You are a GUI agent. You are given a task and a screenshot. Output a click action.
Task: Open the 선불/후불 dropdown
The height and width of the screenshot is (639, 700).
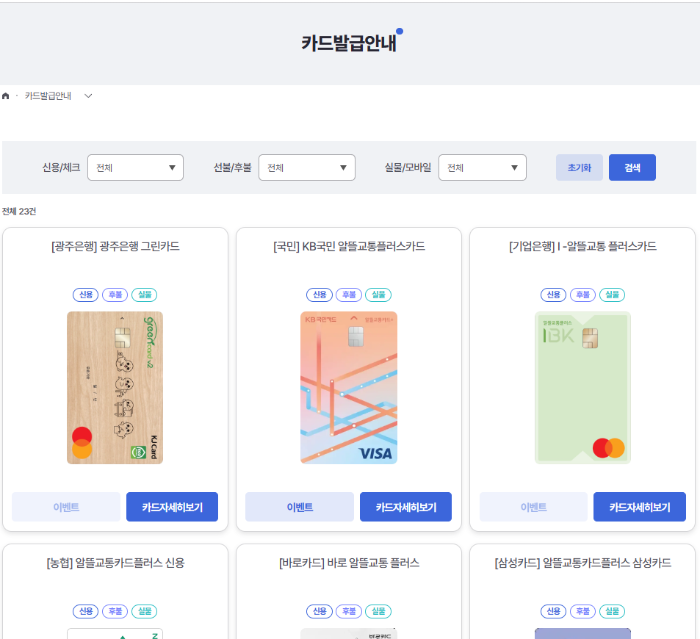307,167
